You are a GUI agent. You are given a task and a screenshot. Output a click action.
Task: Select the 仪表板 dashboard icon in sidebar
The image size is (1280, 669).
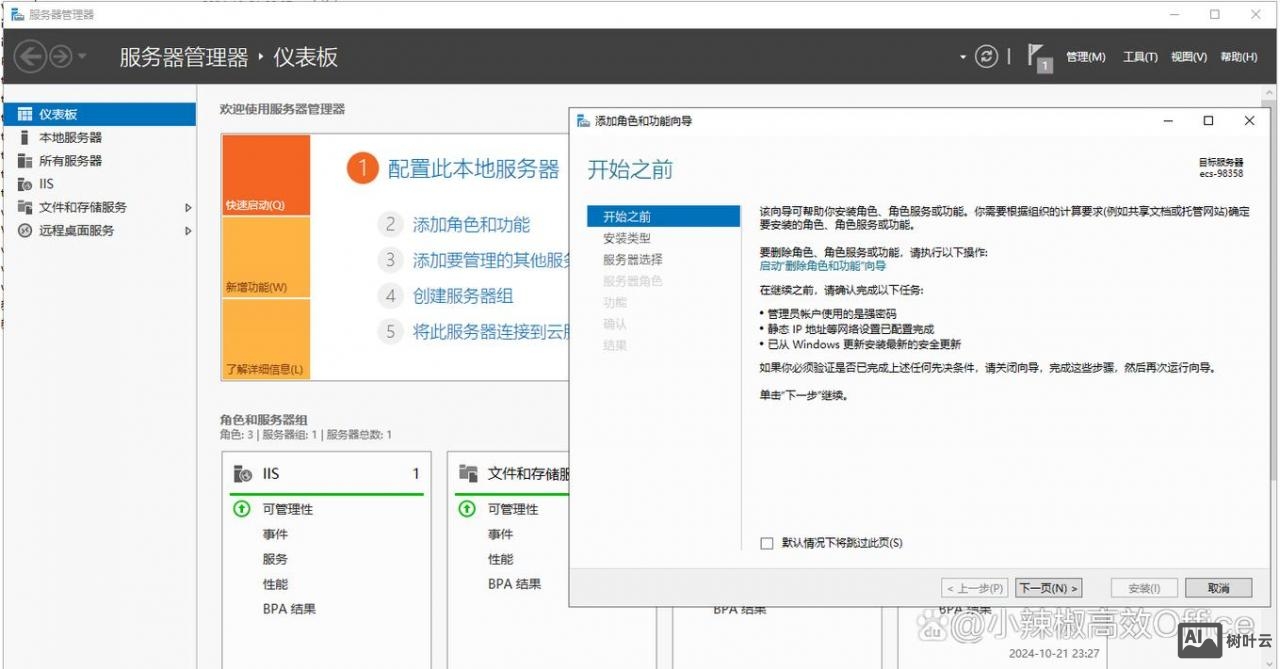point(27,114)
